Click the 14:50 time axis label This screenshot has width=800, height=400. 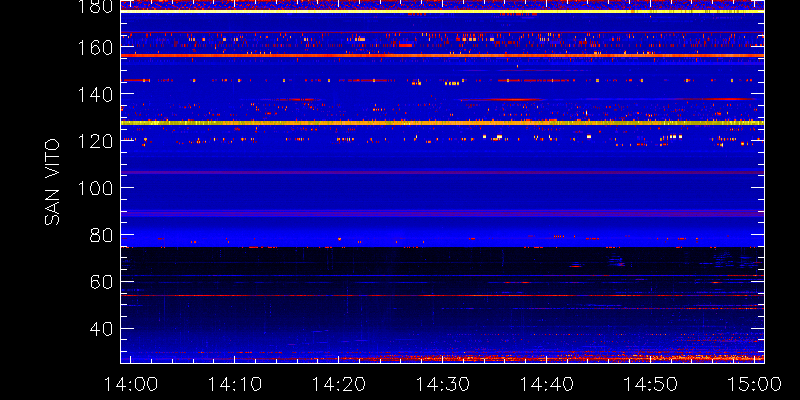pos(651,384)
